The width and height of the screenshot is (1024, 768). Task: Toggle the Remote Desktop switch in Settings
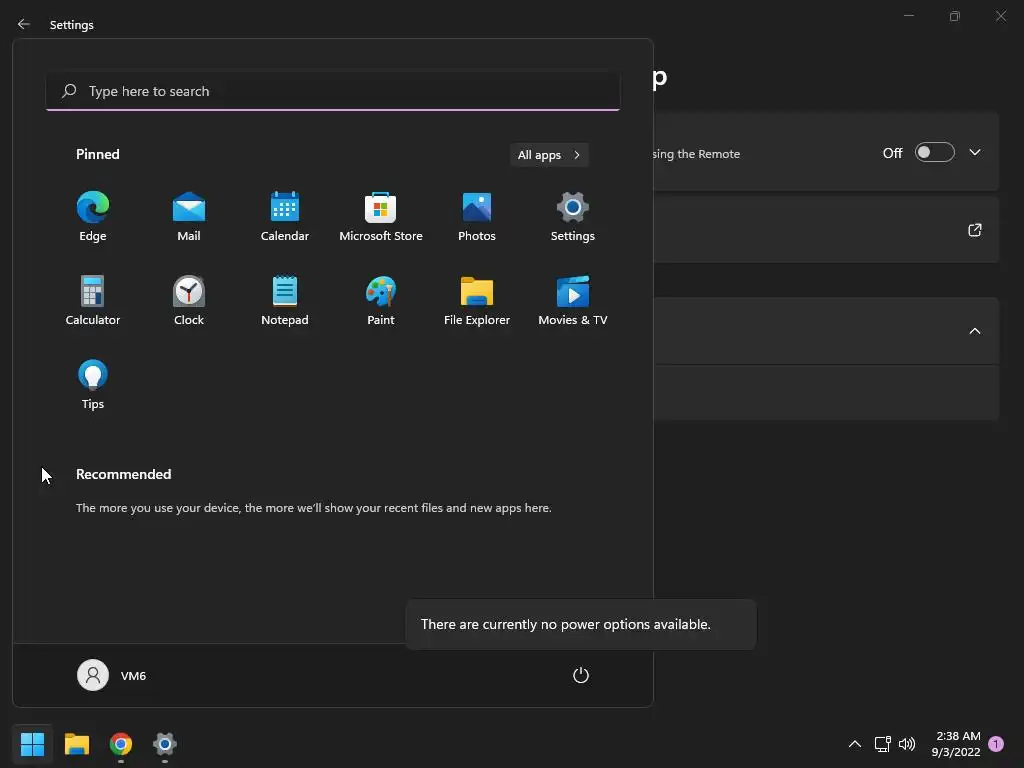pyautogui.click(x=935, y=152)
